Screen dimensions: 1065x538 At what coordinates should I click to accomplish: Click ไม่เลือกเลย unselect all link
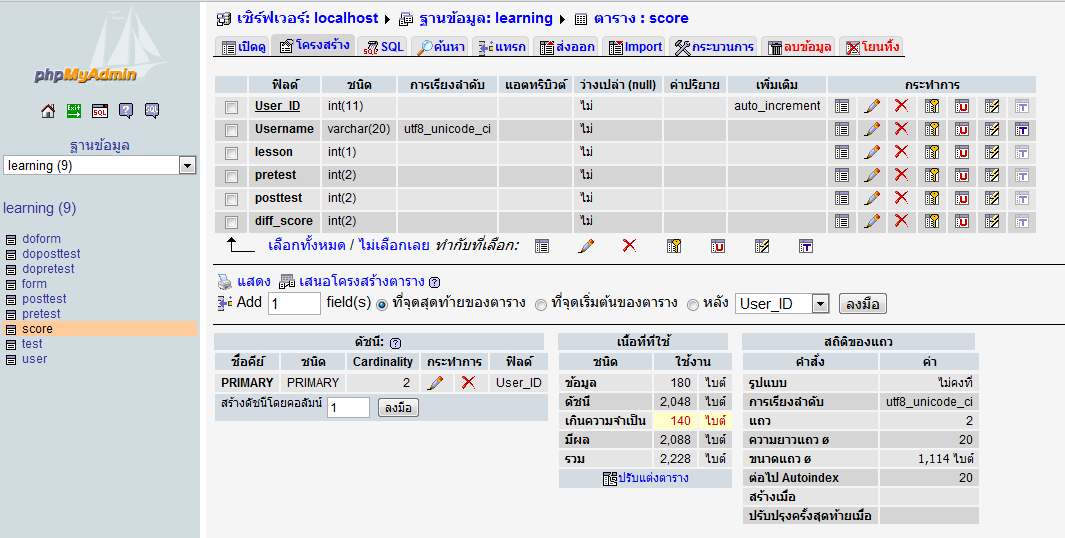click(394, 245)
